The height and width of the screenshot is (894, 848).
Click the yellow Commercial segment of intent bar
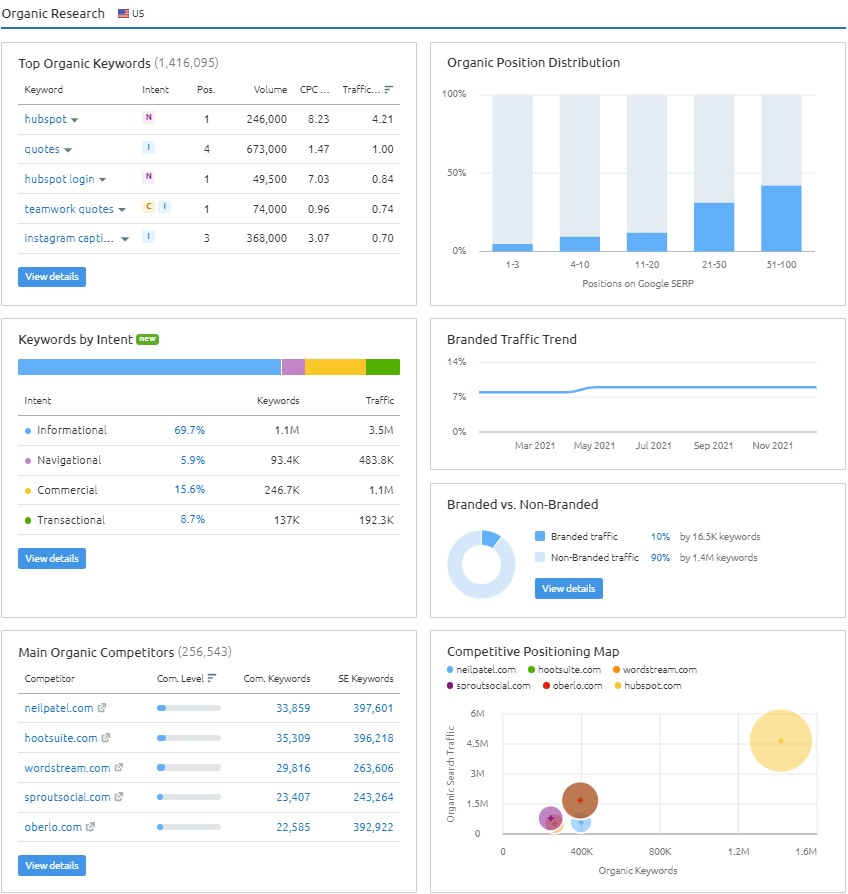[335, 367]
